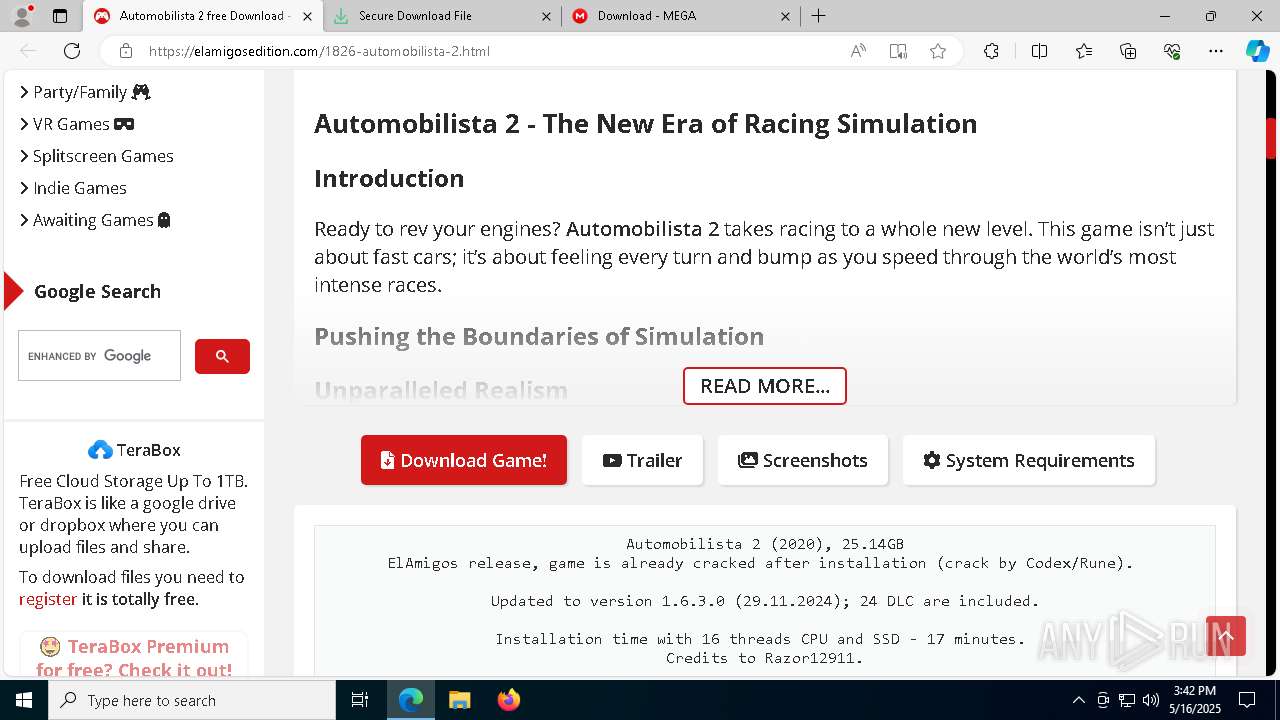The image size is (1280, 720).
Task: Click the Google Search sidebar heading
Action: (x=97, y=292)
